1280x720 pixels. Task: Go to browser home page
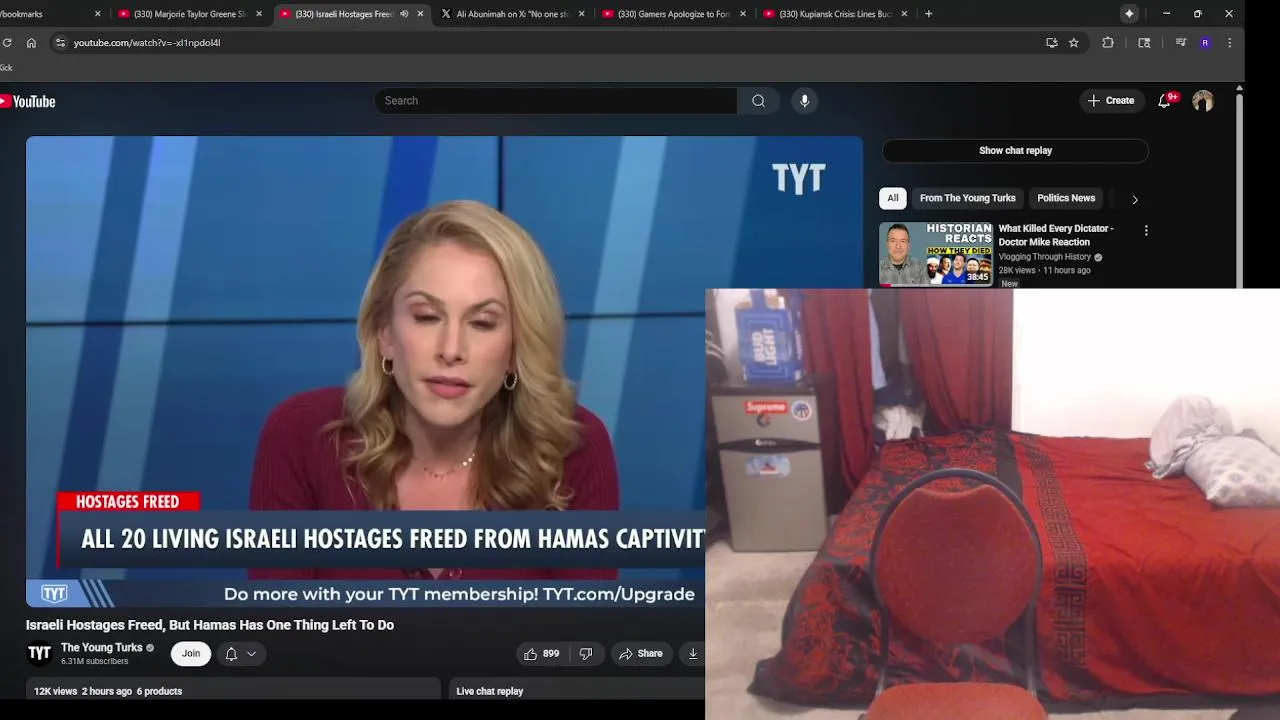(x=31, y=43)
